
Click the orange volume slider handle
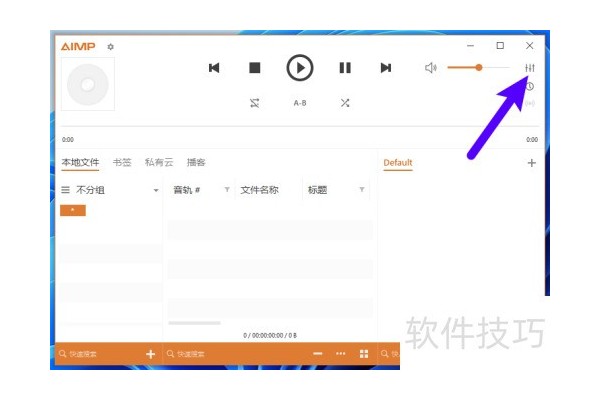click(x=479, y=67)
